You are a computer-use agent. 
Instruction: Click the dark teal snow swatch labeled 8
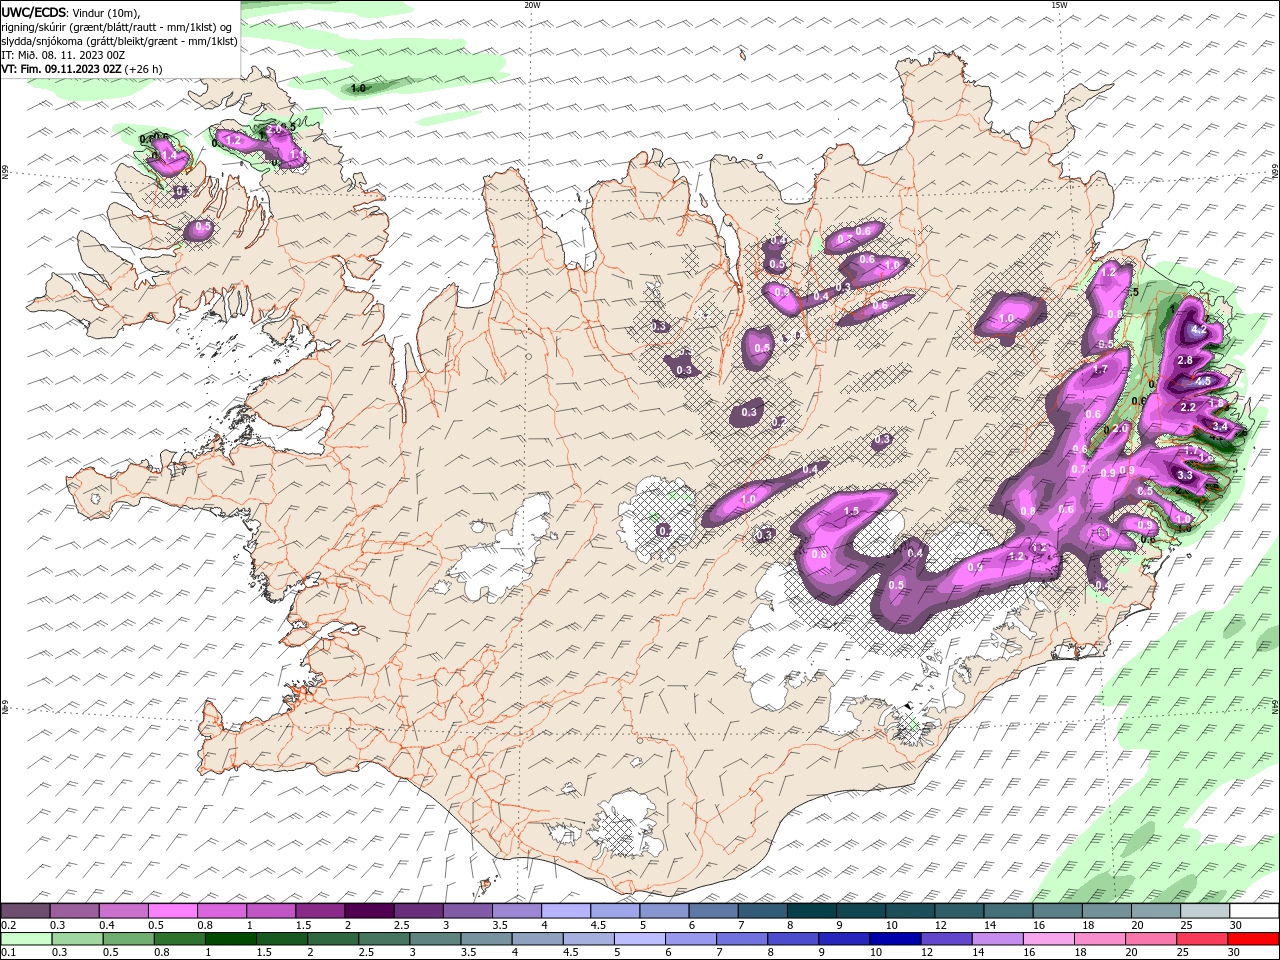coord(812,911)
